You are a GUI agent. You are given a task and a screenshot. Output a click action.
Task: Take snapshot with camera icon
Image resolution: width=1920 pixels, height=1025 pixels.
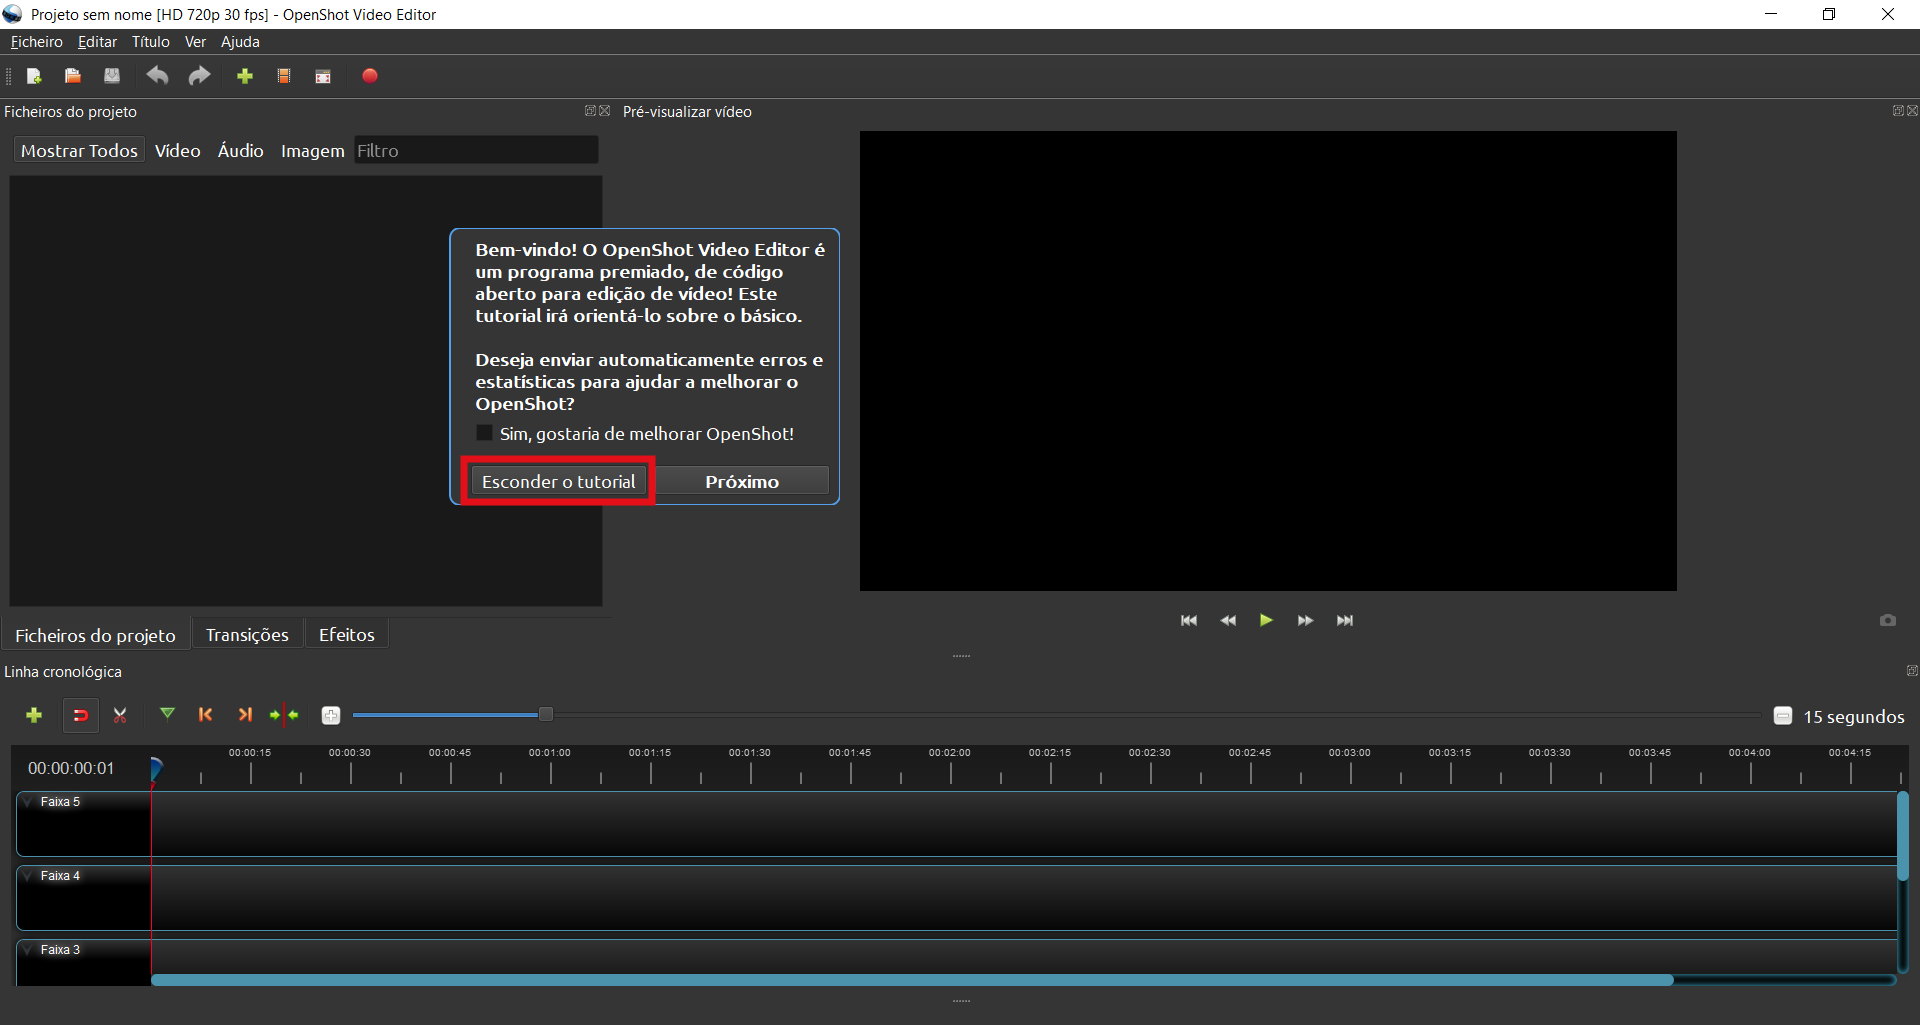(x=1888, y=620)
